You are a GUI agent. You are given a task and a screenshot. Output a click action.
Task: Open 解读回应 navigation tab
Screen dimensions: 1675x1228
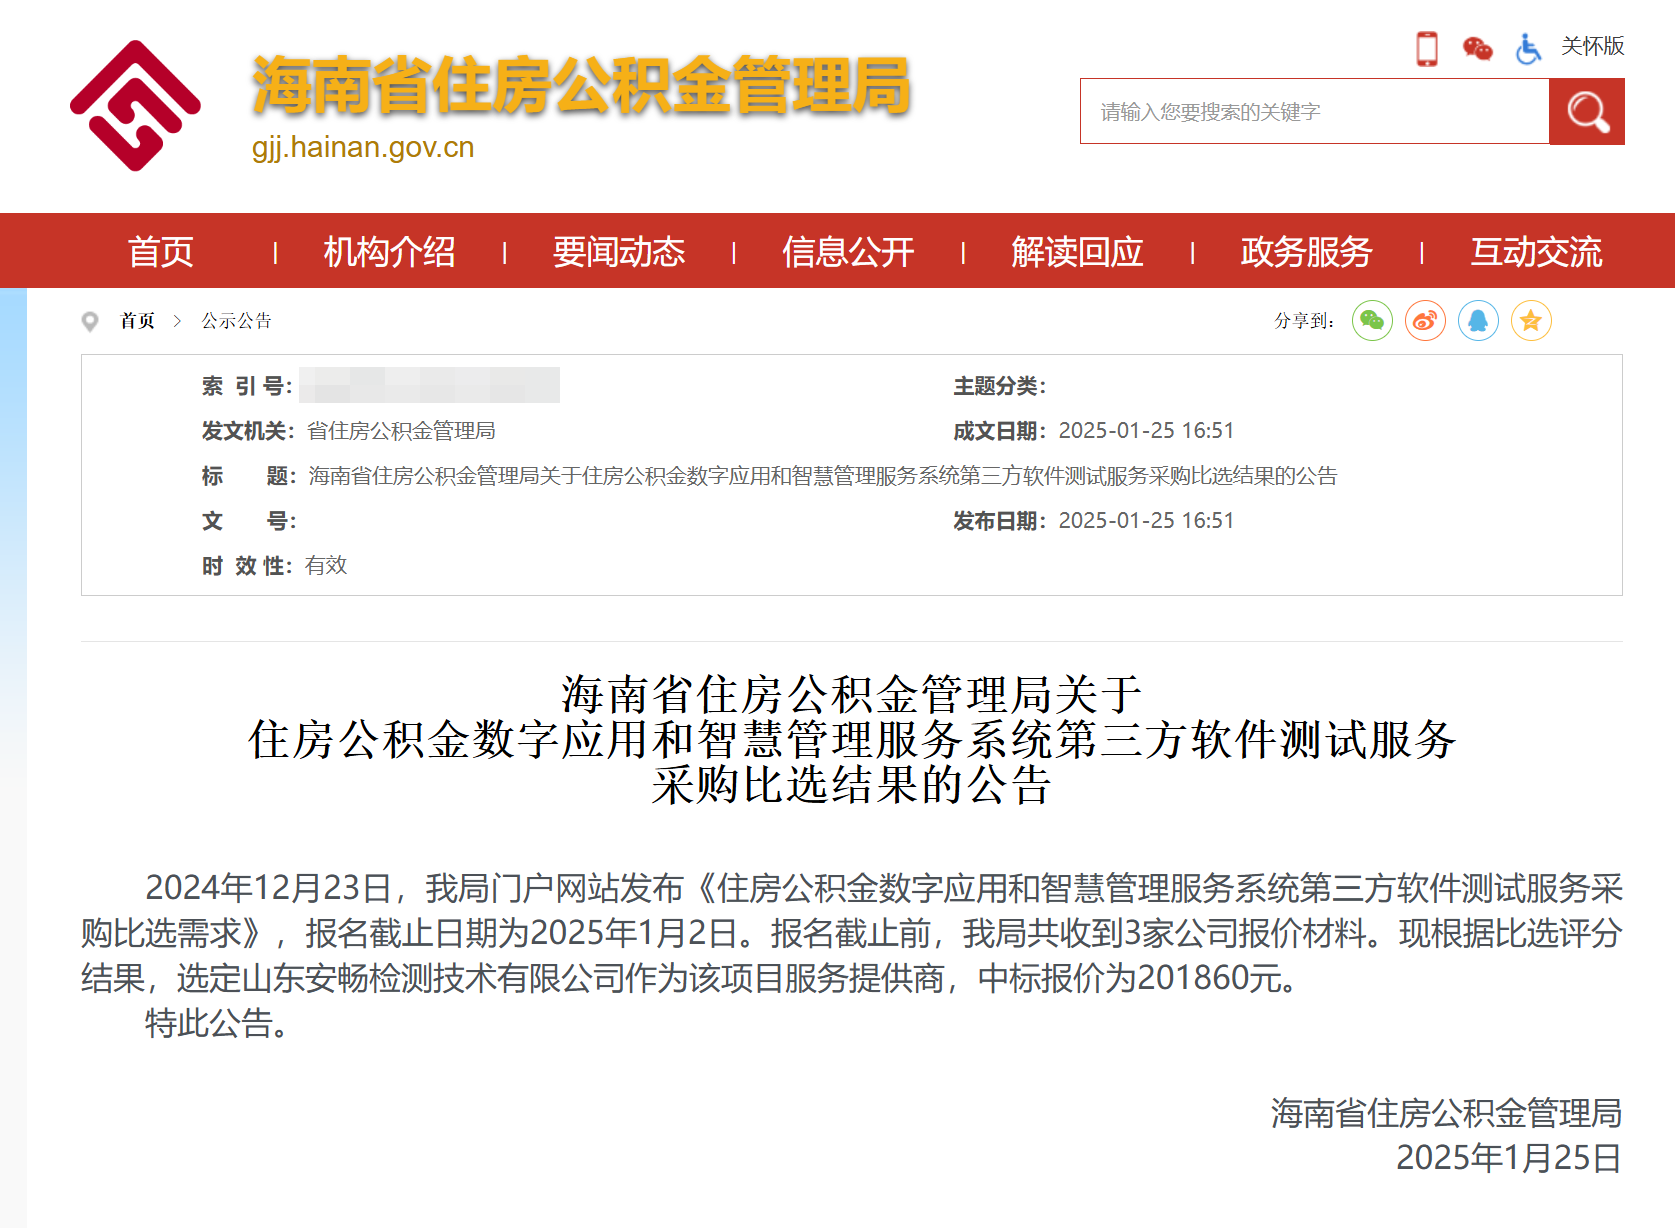coord(1077,252)
